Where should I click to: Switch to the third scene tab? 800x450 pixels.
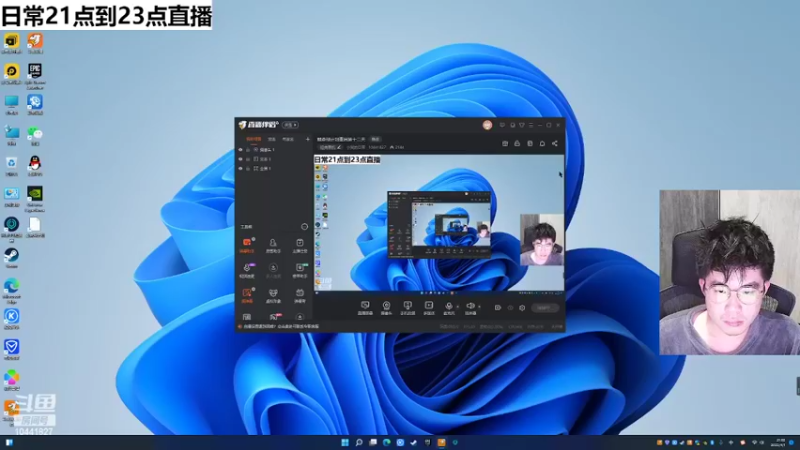[x=288, y=139]
